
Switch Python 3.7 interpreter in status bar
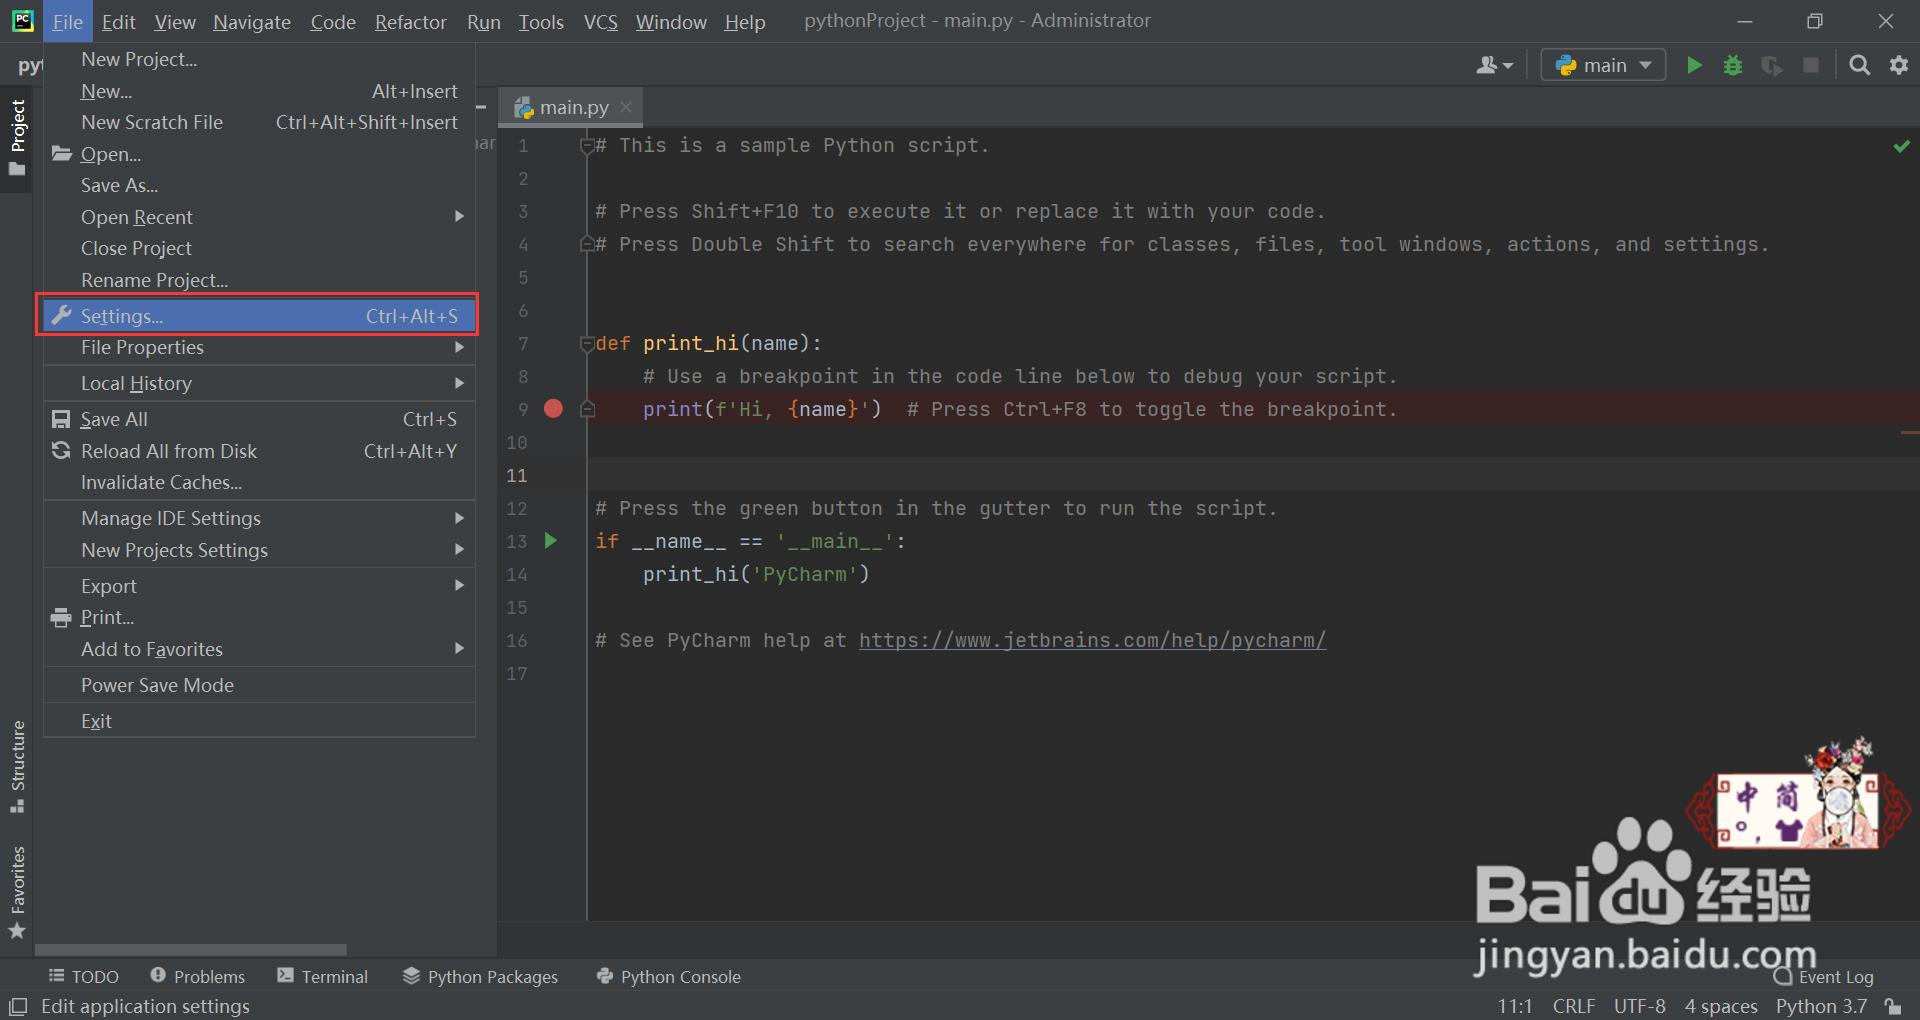1821,1006
